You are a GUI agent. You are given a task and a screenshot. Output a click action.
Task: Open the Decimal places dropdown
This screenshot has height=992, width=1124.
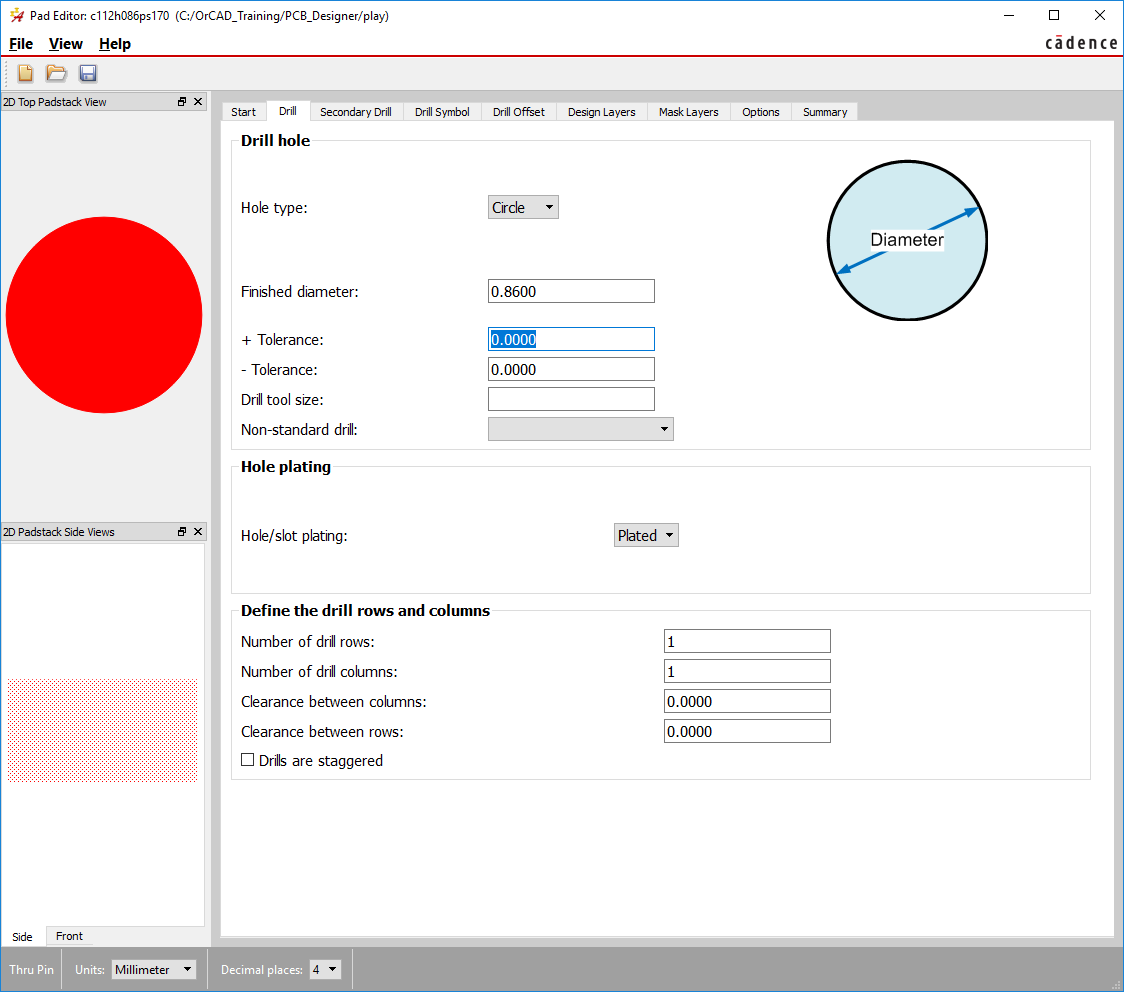pyautogui.click(x=325, y=970)
